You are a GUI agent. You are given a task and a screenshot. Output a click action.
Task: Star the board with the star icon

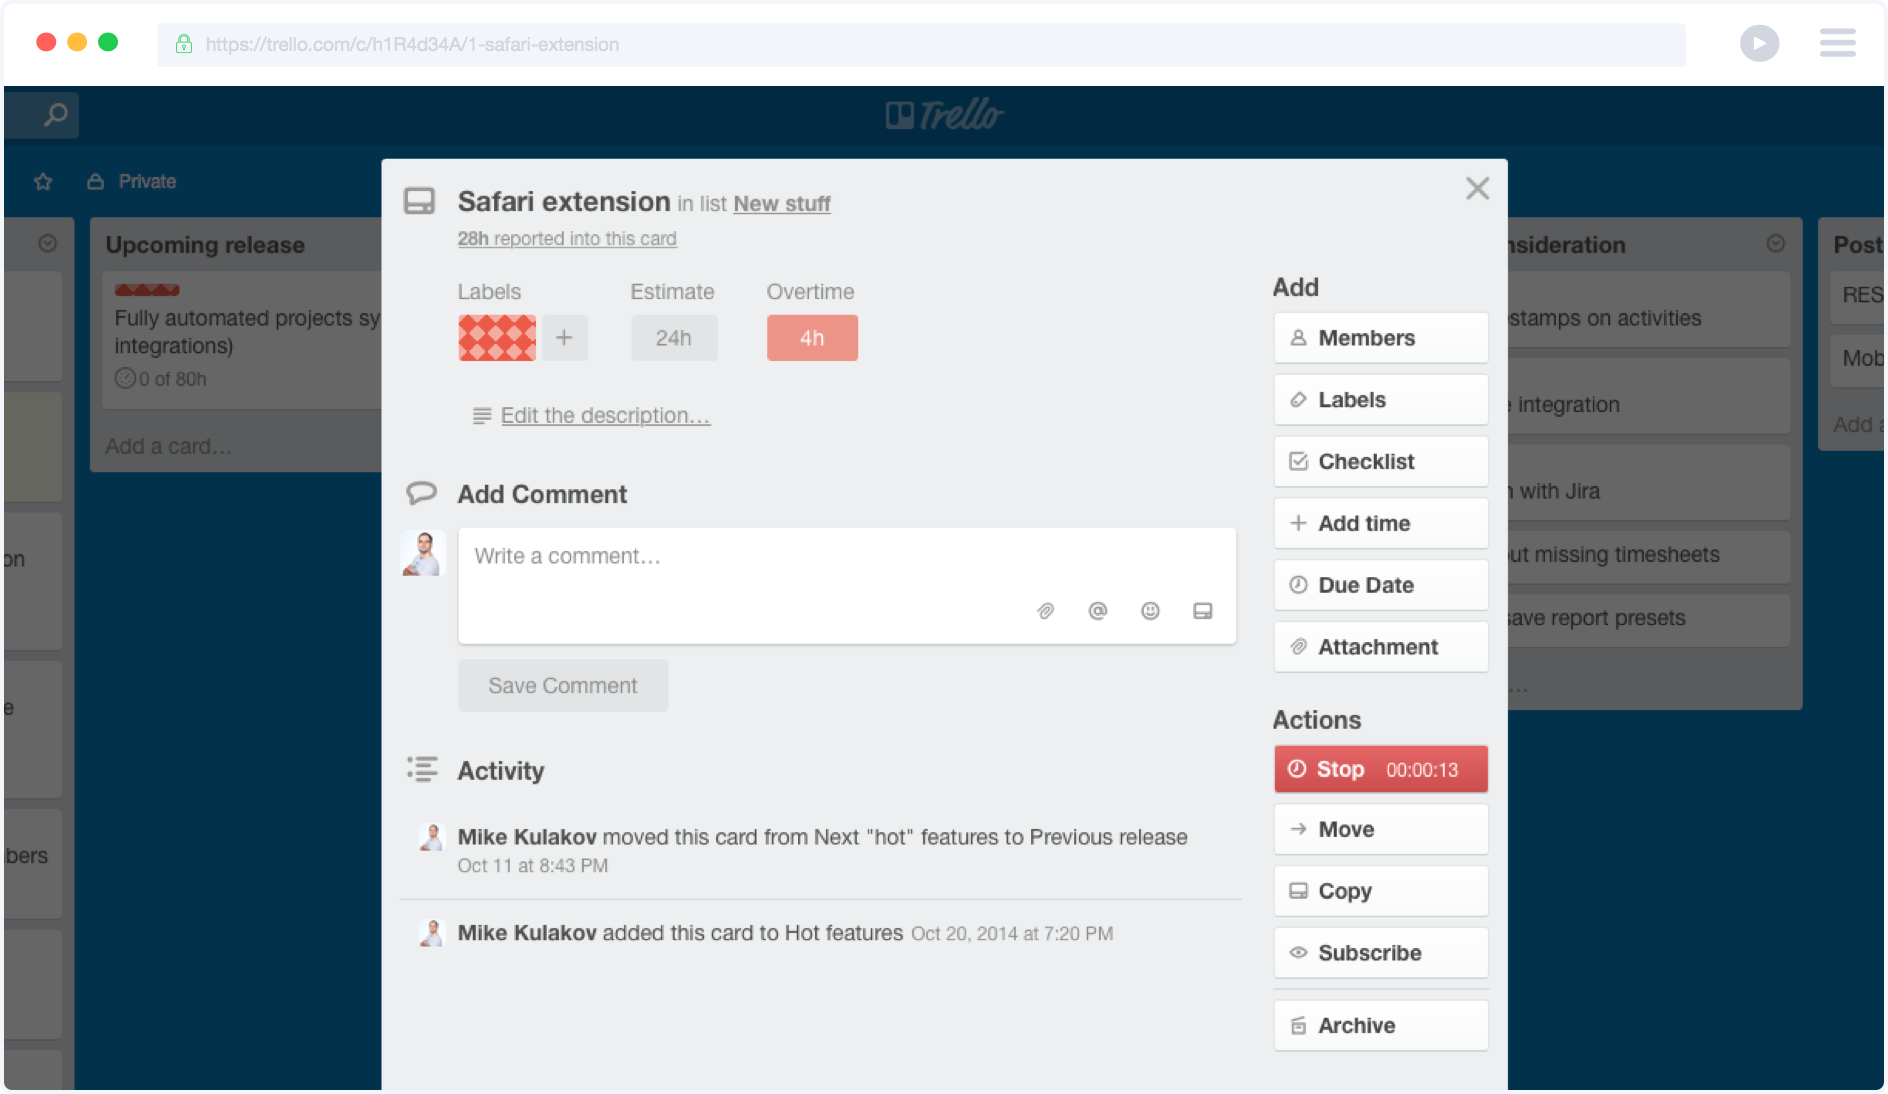click(x=43, y=182)
